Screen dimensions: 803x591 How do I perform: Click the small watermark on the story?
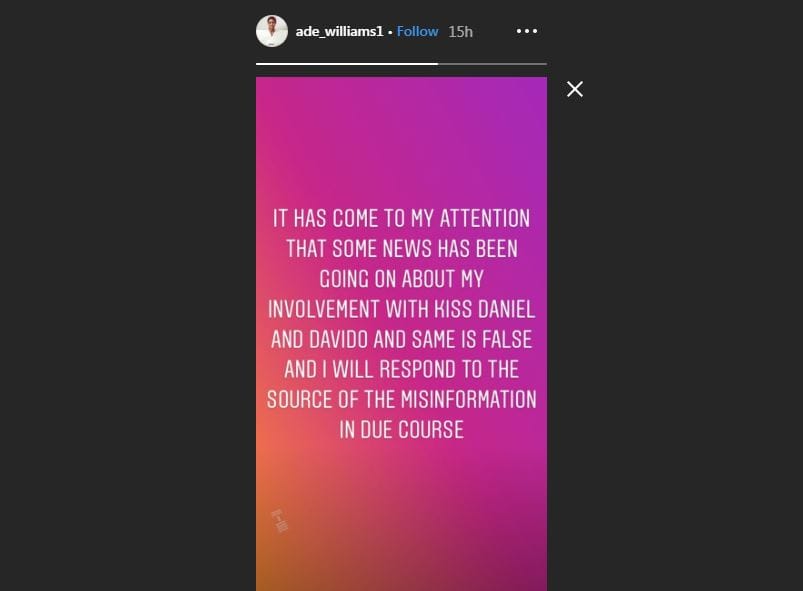tap(279, 519)
